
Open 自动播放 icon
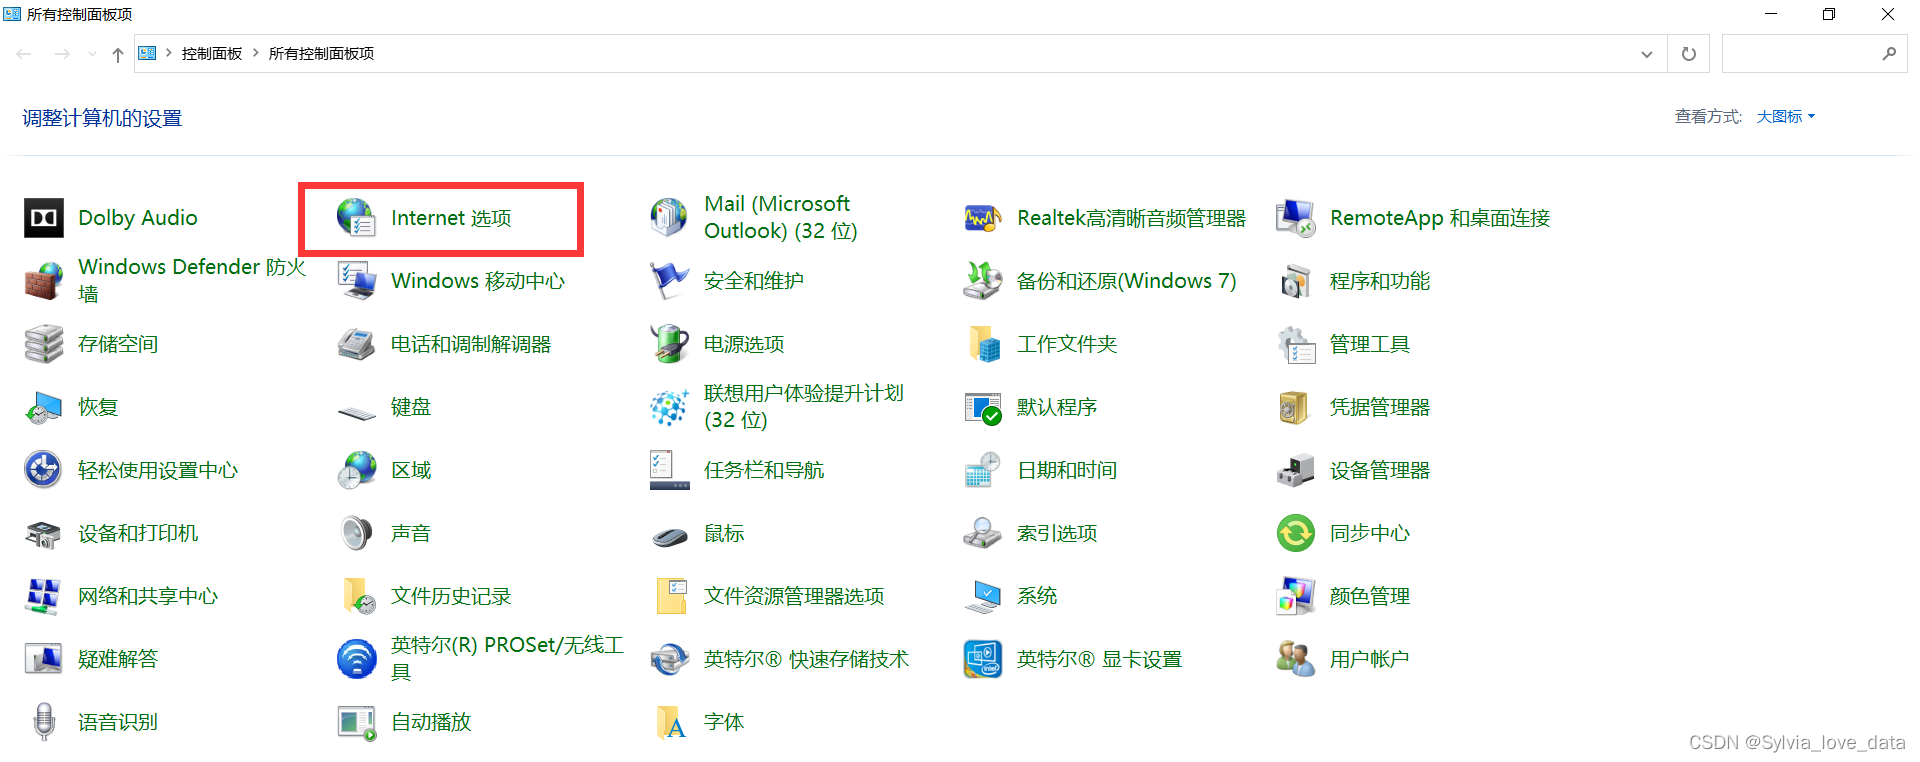pyautogui.click(x=357, y=722)
